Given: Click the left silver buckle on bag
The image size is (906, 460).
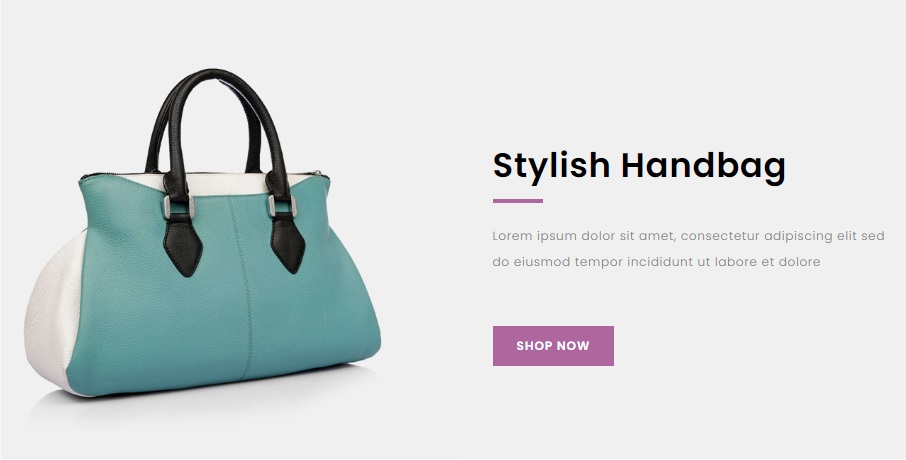Looking at the screenshot, I should coord(178,207).
